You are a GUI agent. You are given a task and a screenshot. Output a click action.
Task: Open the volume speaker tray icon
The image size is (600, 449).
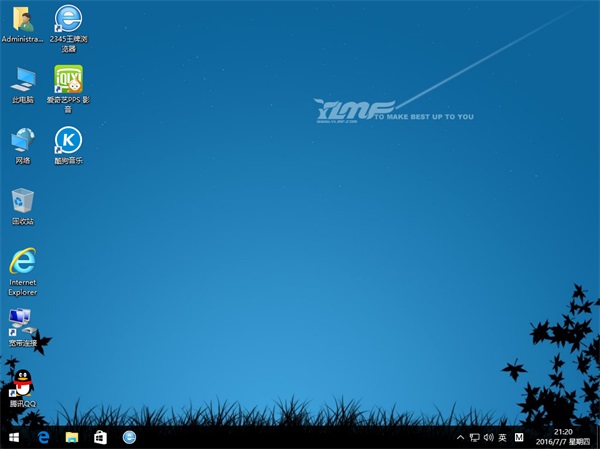click(487, 438)
